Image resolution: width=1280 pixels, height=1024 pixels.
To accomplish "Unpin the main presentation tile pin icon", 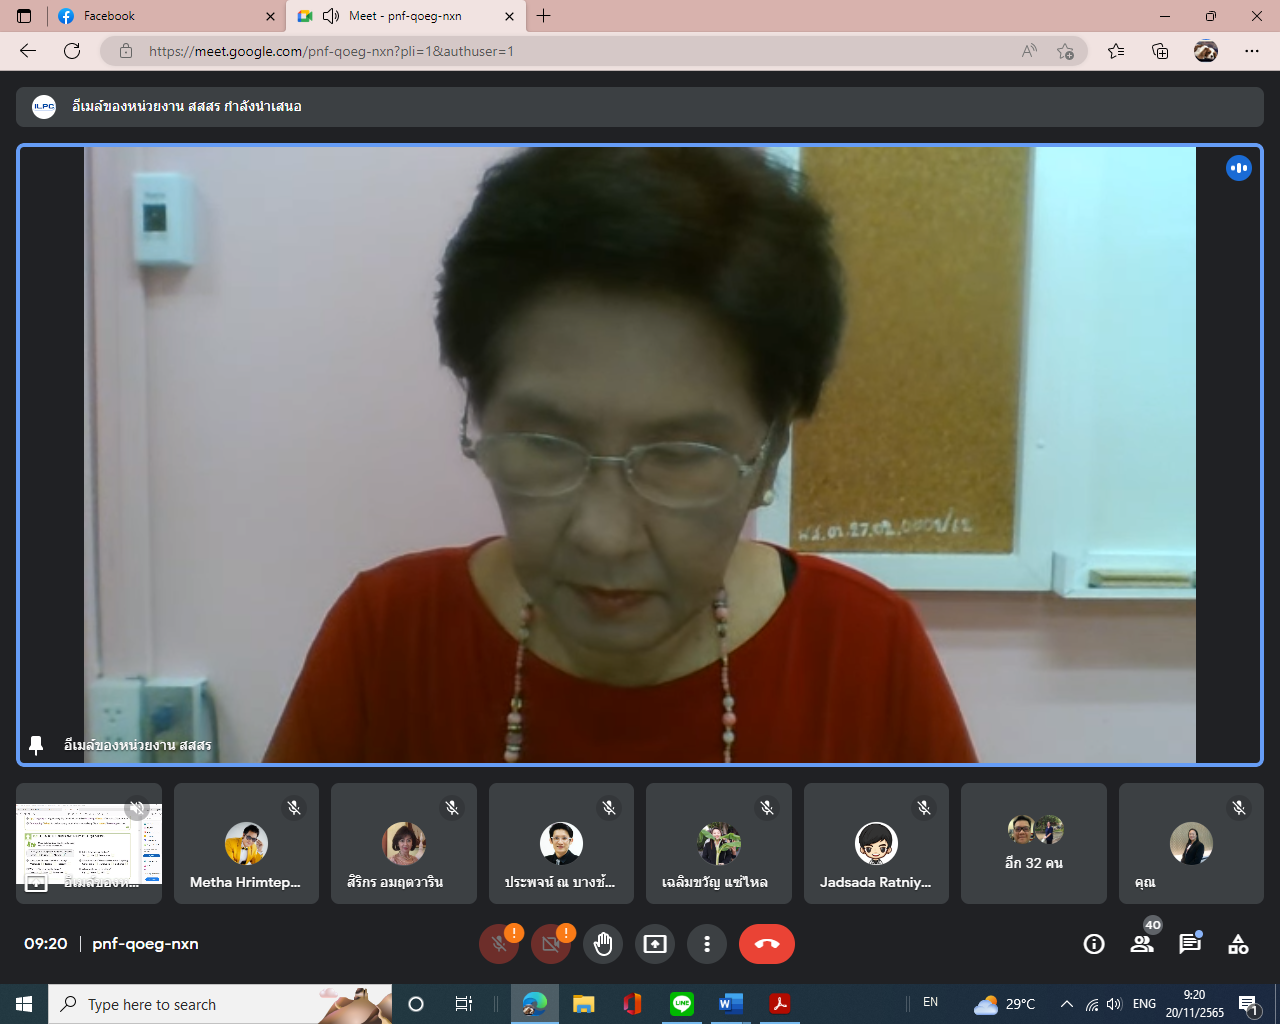I will pyautogui.click(x=36, y=745).
